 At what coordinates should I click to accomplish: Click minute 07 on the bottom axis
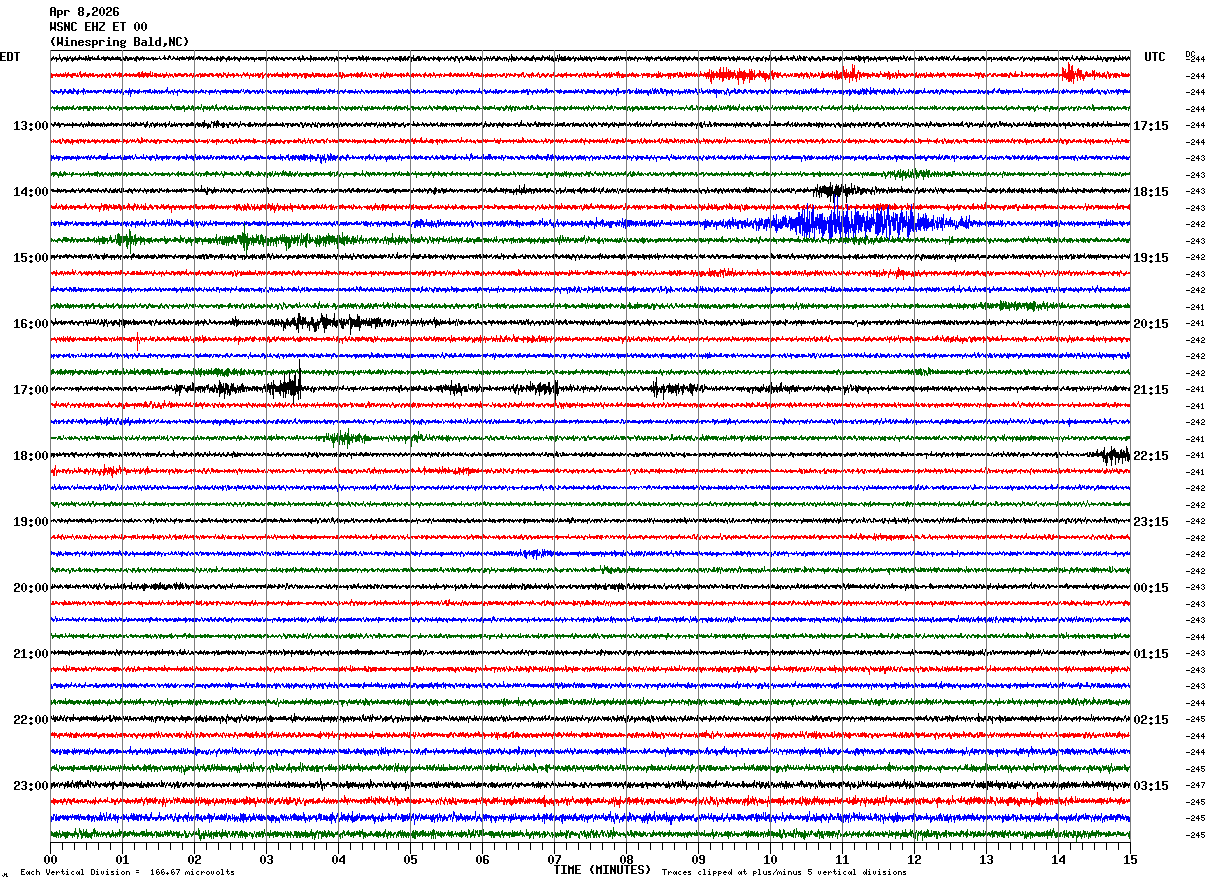click(x=554, y=859)
